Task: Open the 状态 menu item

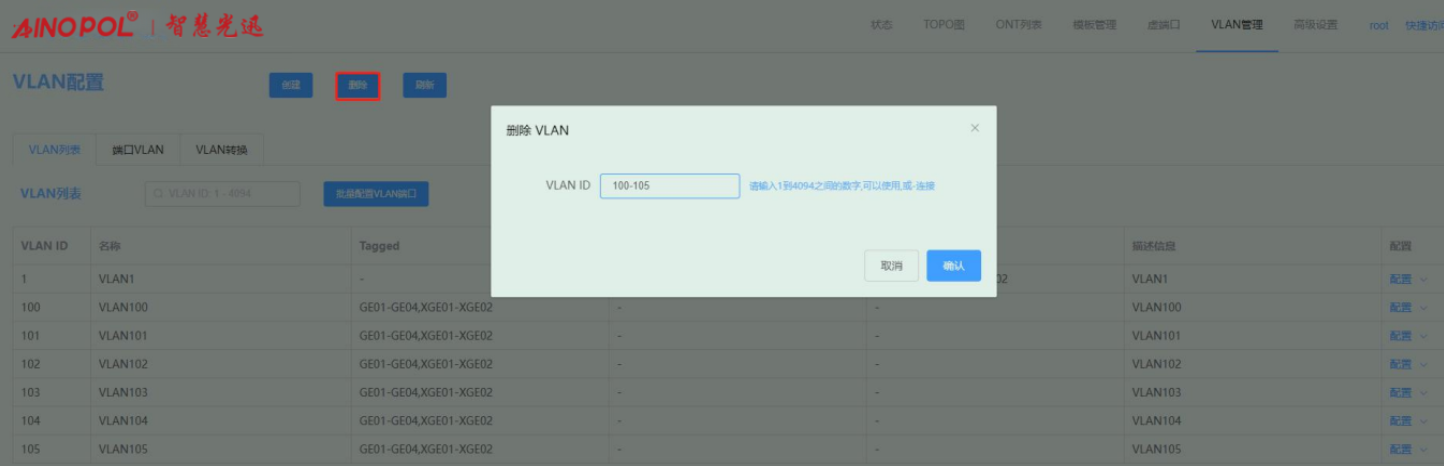Action: pos(881,26)
